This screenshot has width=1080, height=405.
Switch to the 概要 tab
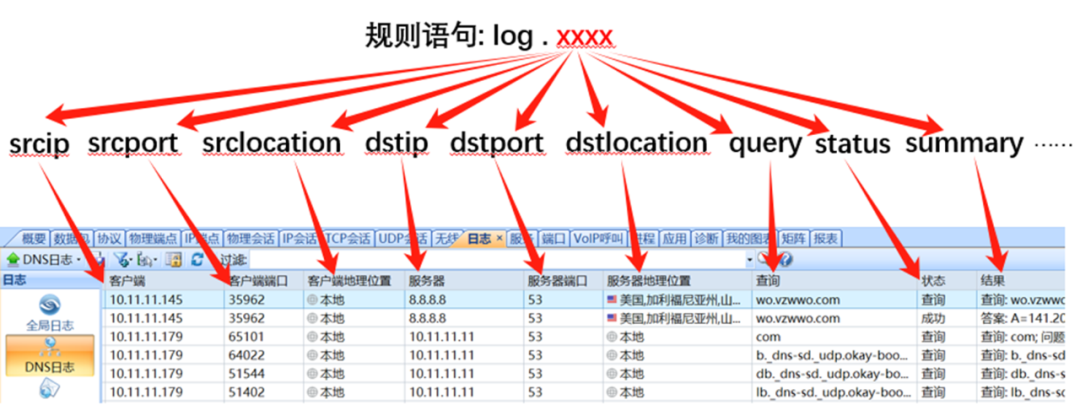click(x=34, y=239)
